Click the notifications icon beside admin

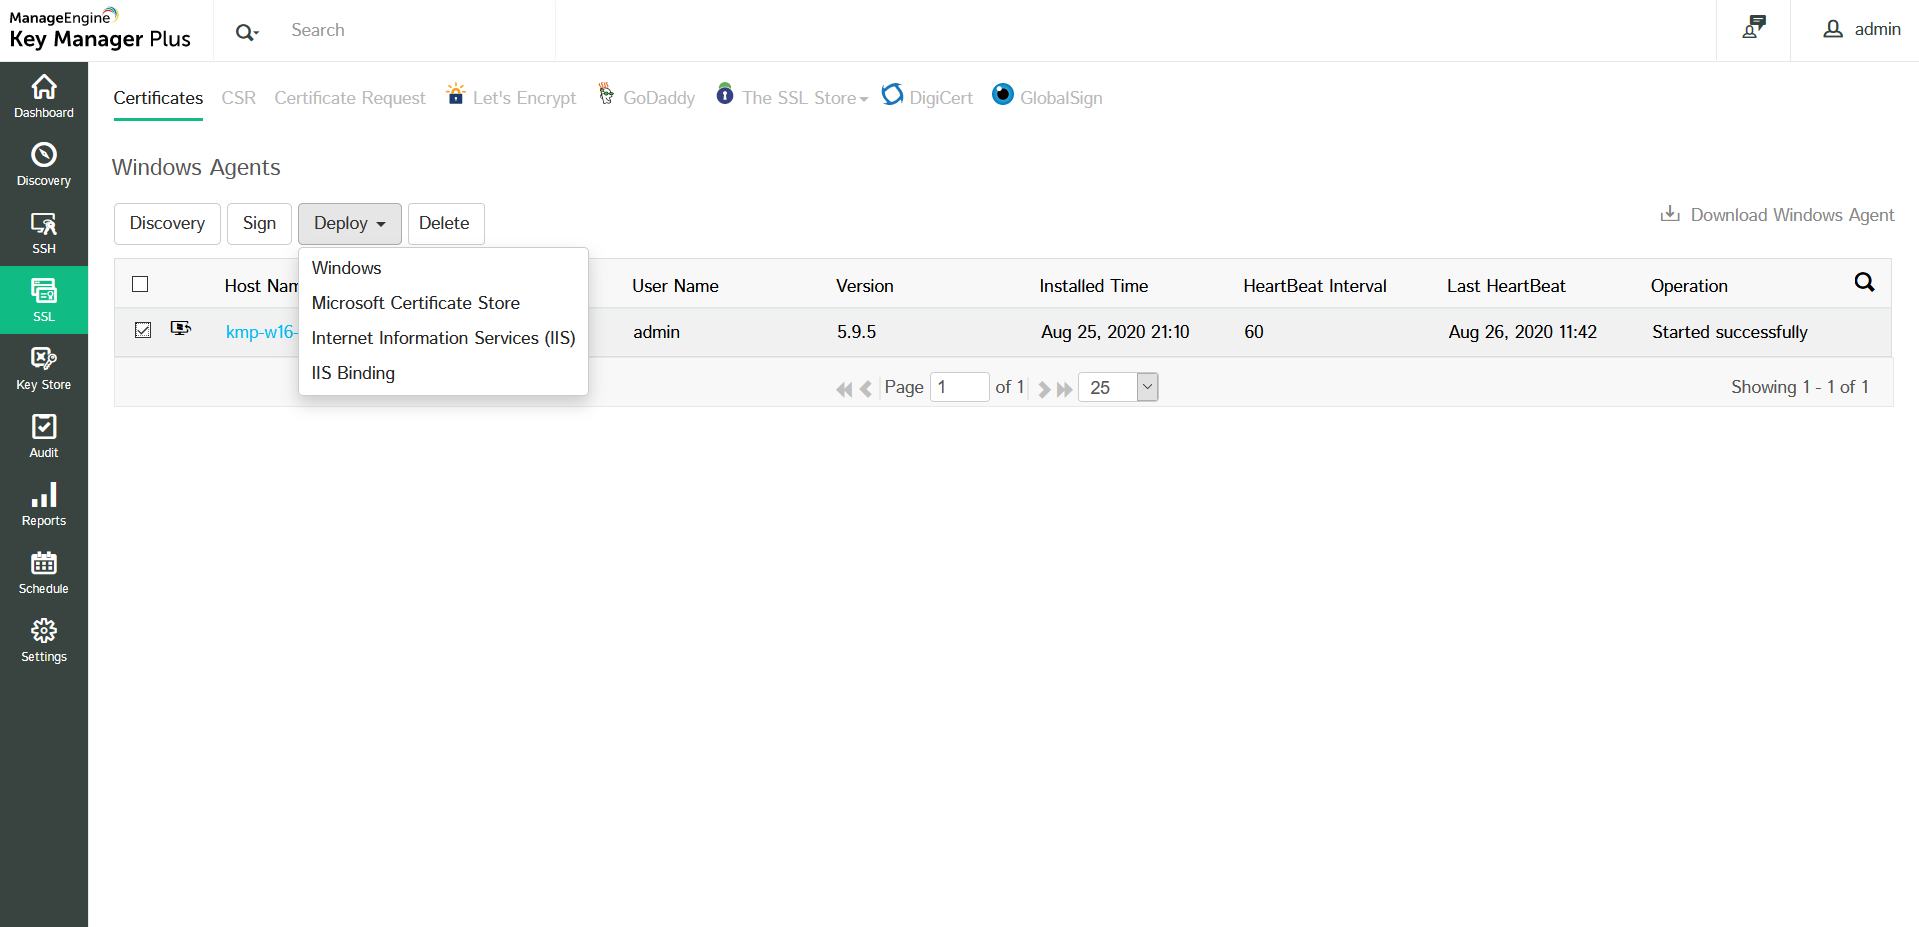pyautogui.click(x=1754, y=29)
